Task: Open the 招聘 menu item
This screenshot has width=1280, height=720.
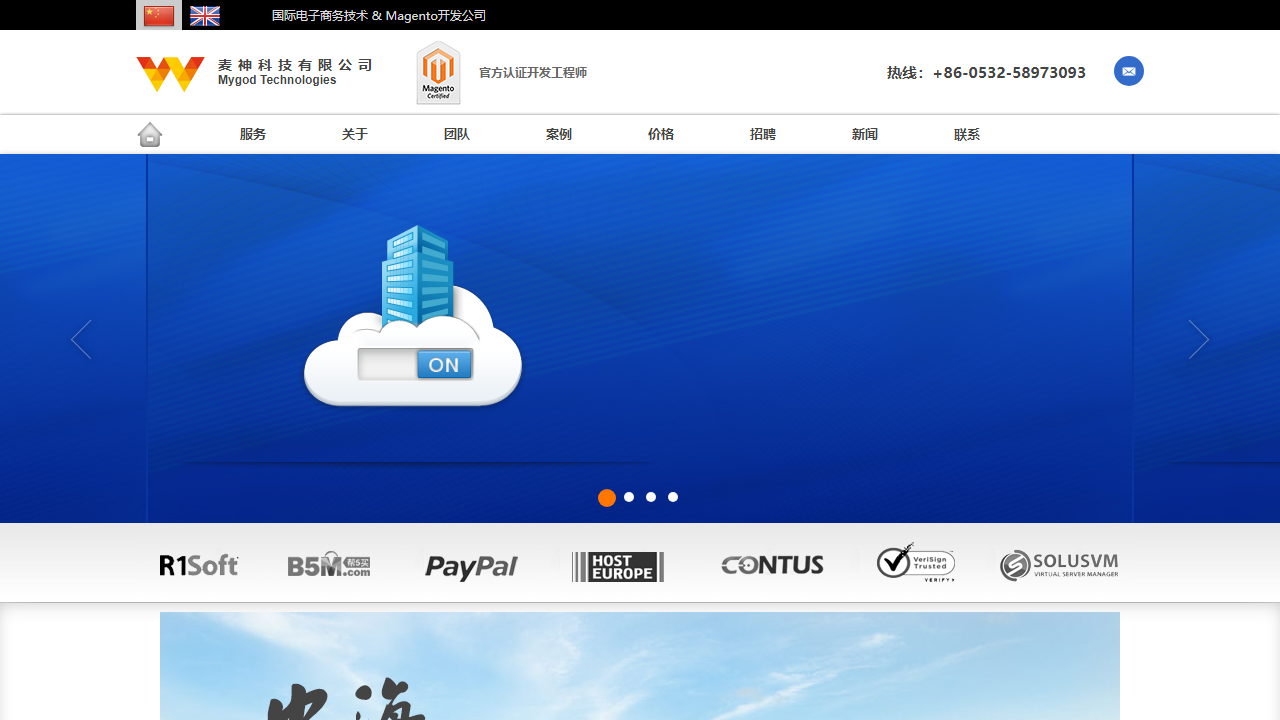Action: pyautogui.click(x=763, y=134)
